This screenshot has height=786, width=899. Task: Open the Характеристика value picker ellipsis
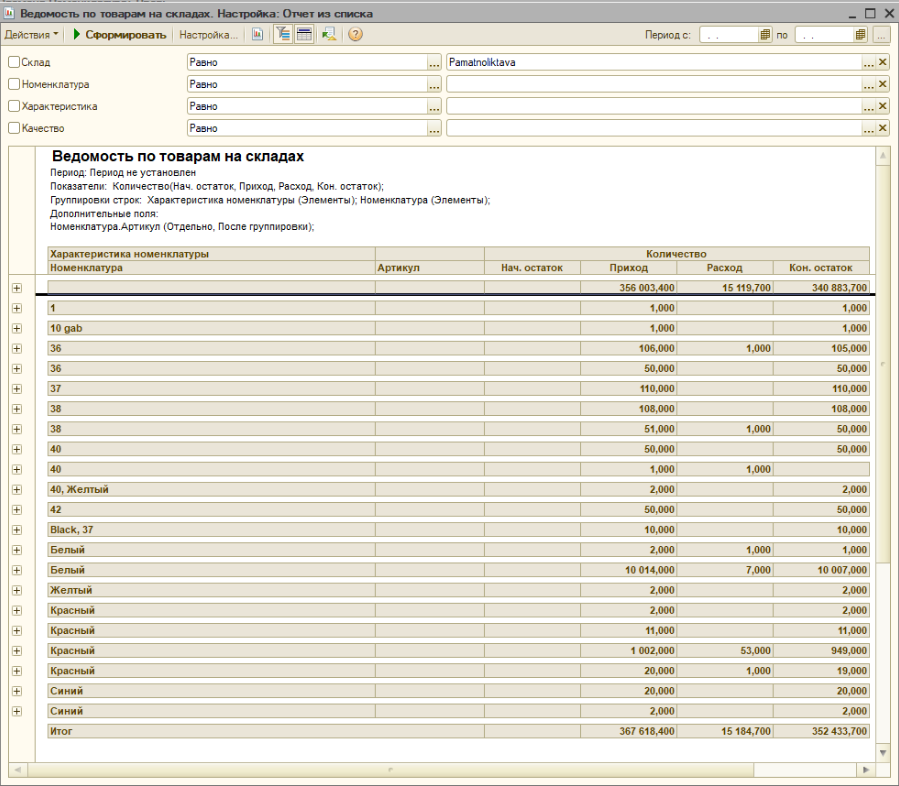point(869,107)
